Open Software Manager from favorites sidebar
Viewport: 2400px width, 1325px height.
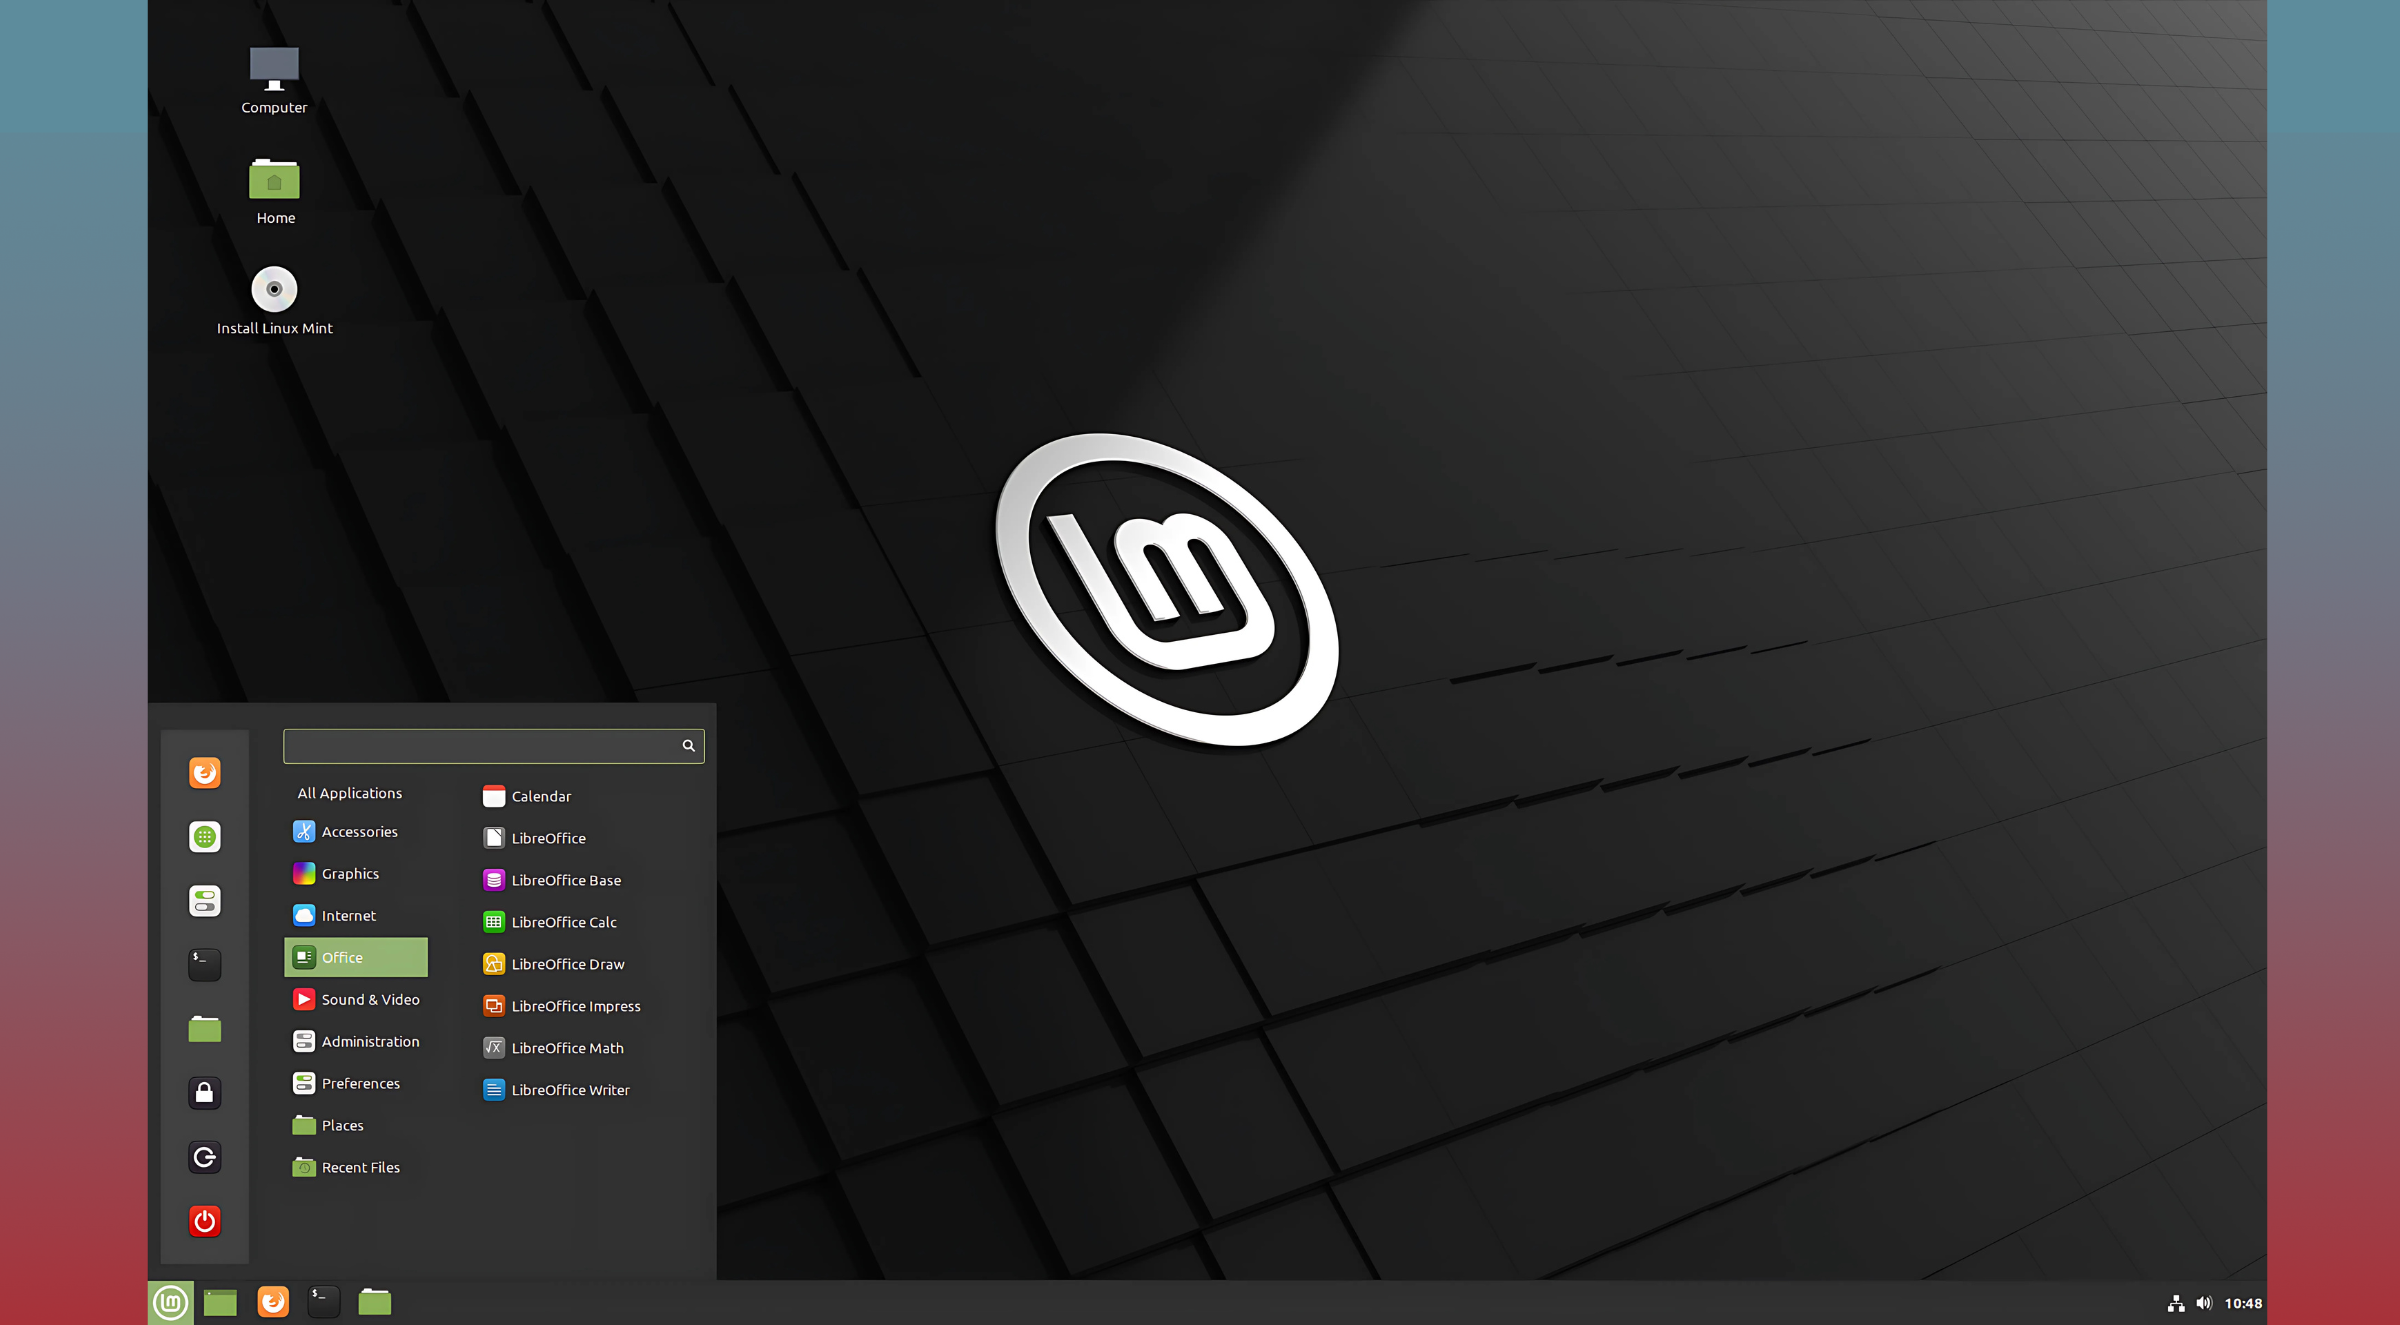point(205,837)
